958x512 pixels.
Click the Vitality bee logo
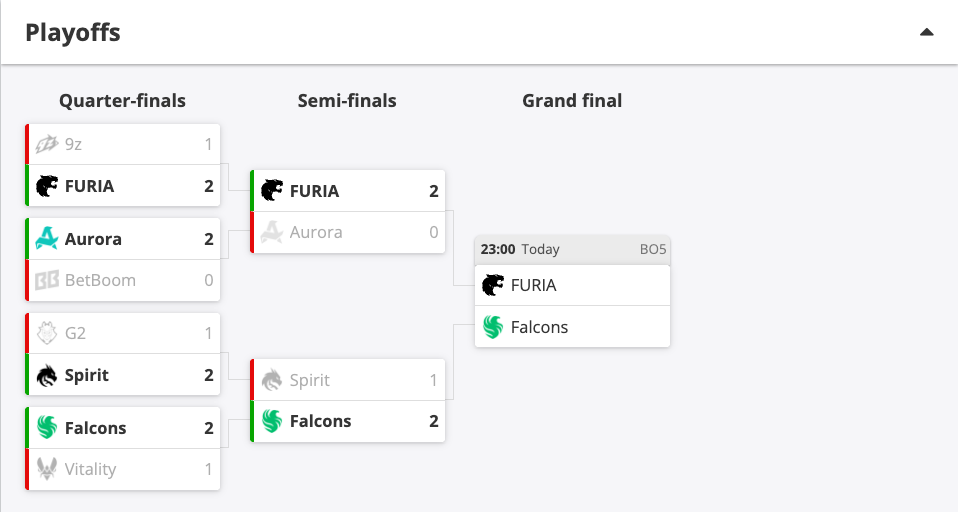coord(46,469)
